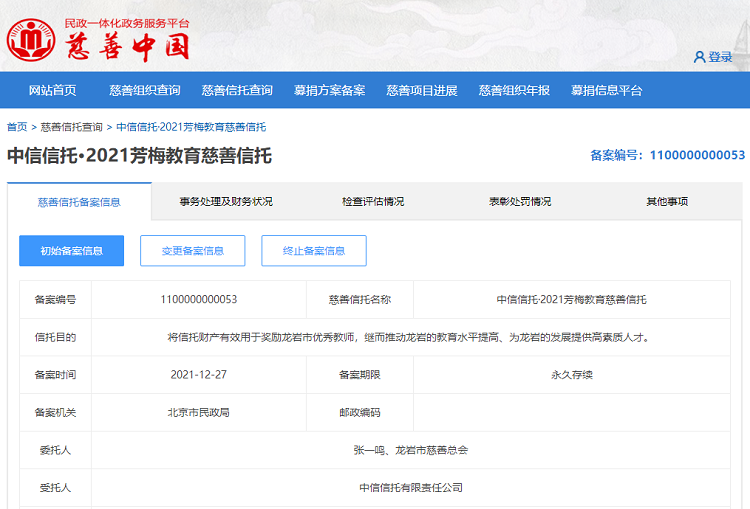
Task: Go to 募捐信息平台 in navigation
Action: point(606,90)
